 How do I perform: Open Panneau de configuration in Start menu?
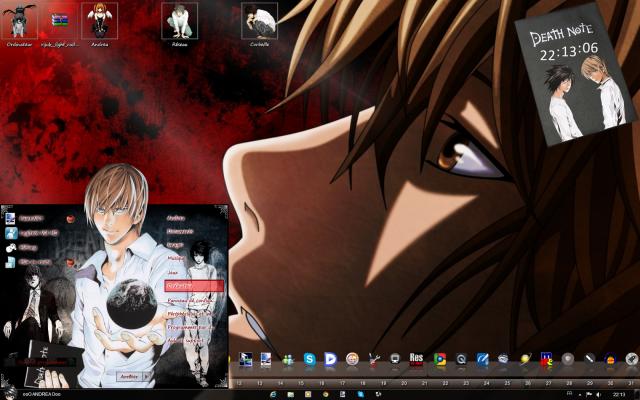point(190,300)
